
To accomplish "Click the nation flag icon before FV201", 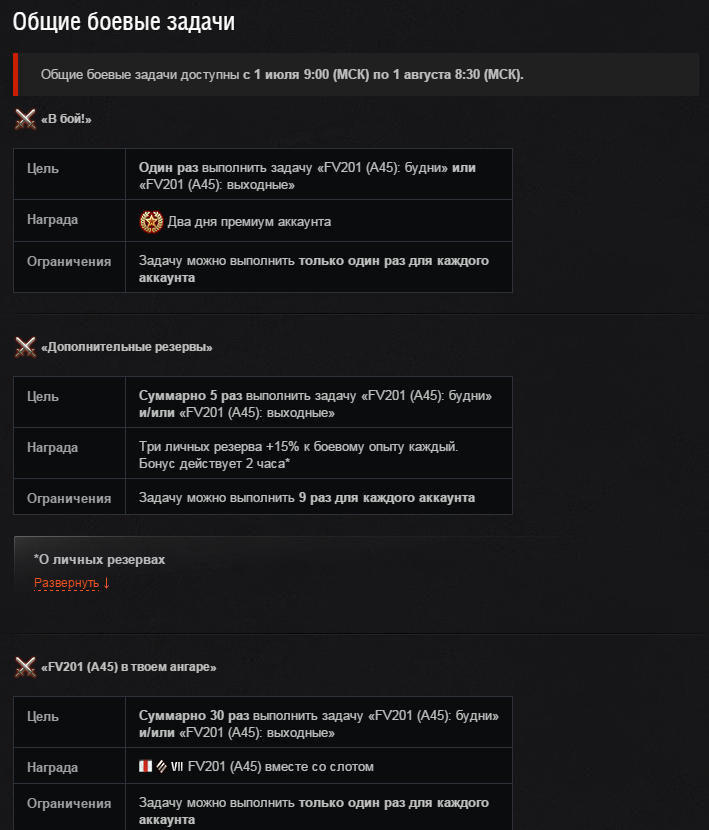I will (145, 766).
